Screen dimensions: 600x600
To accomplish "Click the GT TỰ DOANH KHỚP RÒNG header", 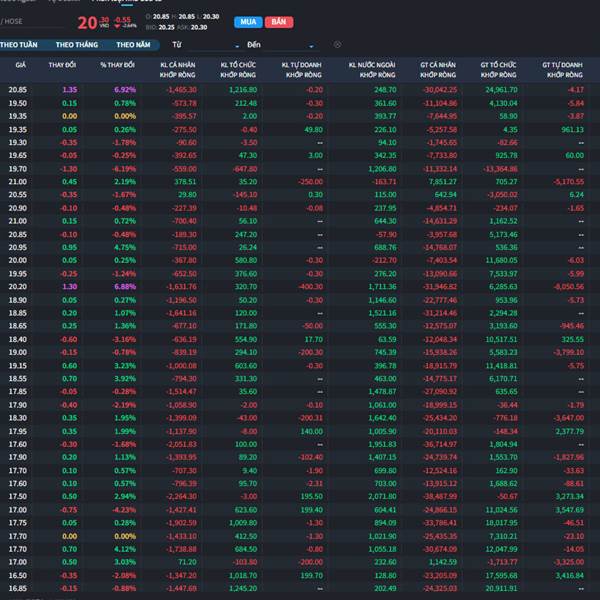I will [562, 70].
